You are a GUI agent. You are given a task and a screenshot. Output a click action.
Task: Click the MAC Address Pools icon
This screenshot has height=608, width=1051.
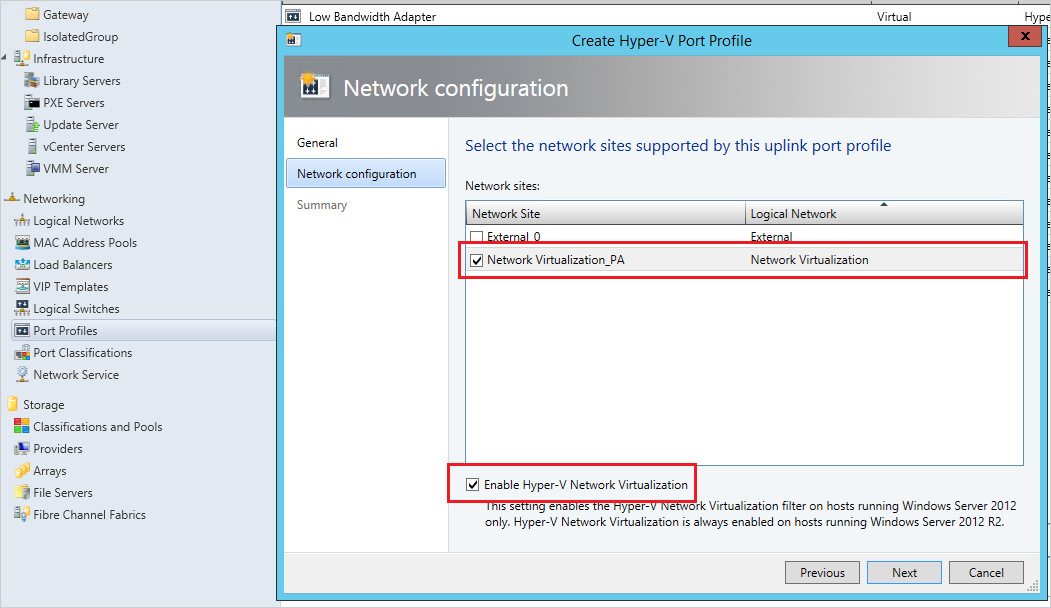point(22,243)
